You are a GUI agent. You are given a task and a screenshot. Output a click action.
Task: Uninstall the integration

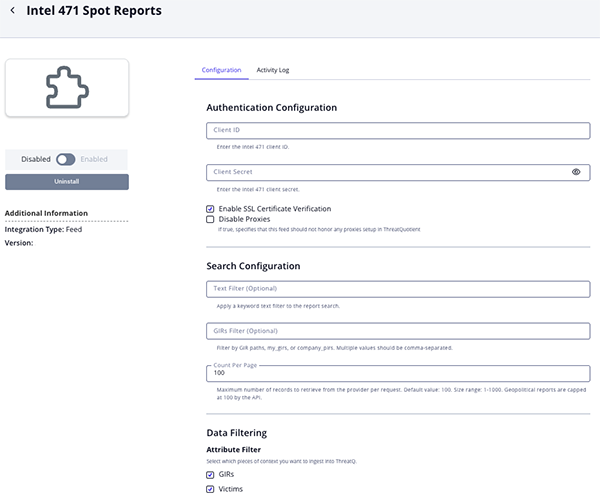[x=67, y=182]
